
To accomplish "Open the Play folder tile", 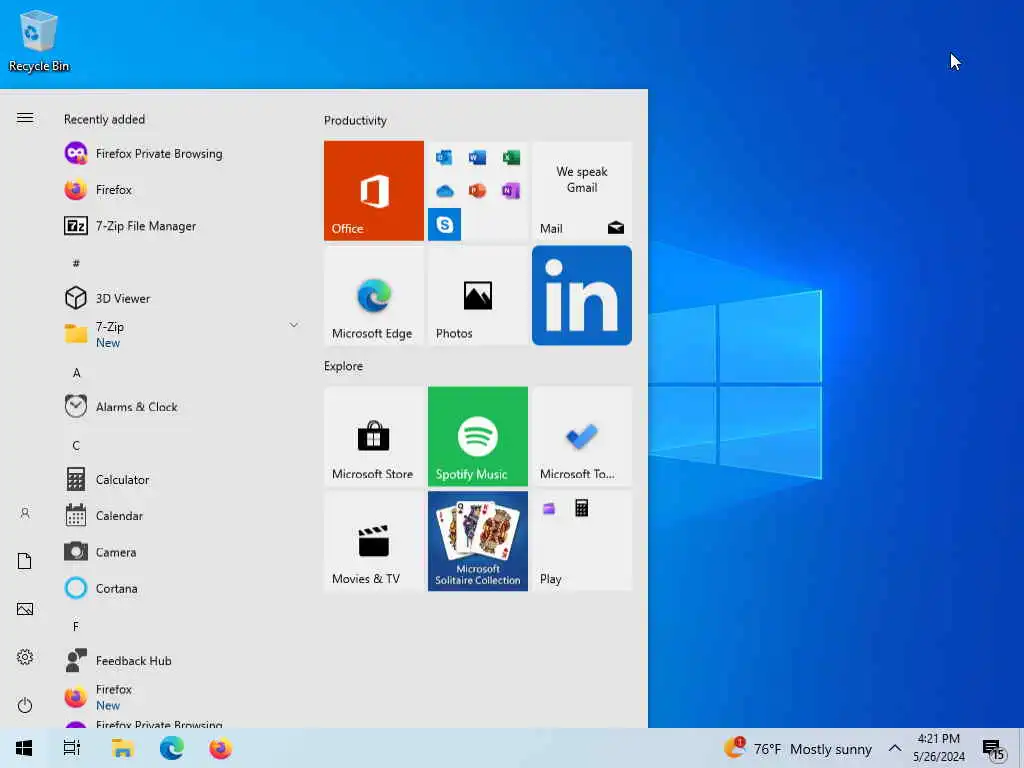I will pyautogui.click(x=582, y=541).
